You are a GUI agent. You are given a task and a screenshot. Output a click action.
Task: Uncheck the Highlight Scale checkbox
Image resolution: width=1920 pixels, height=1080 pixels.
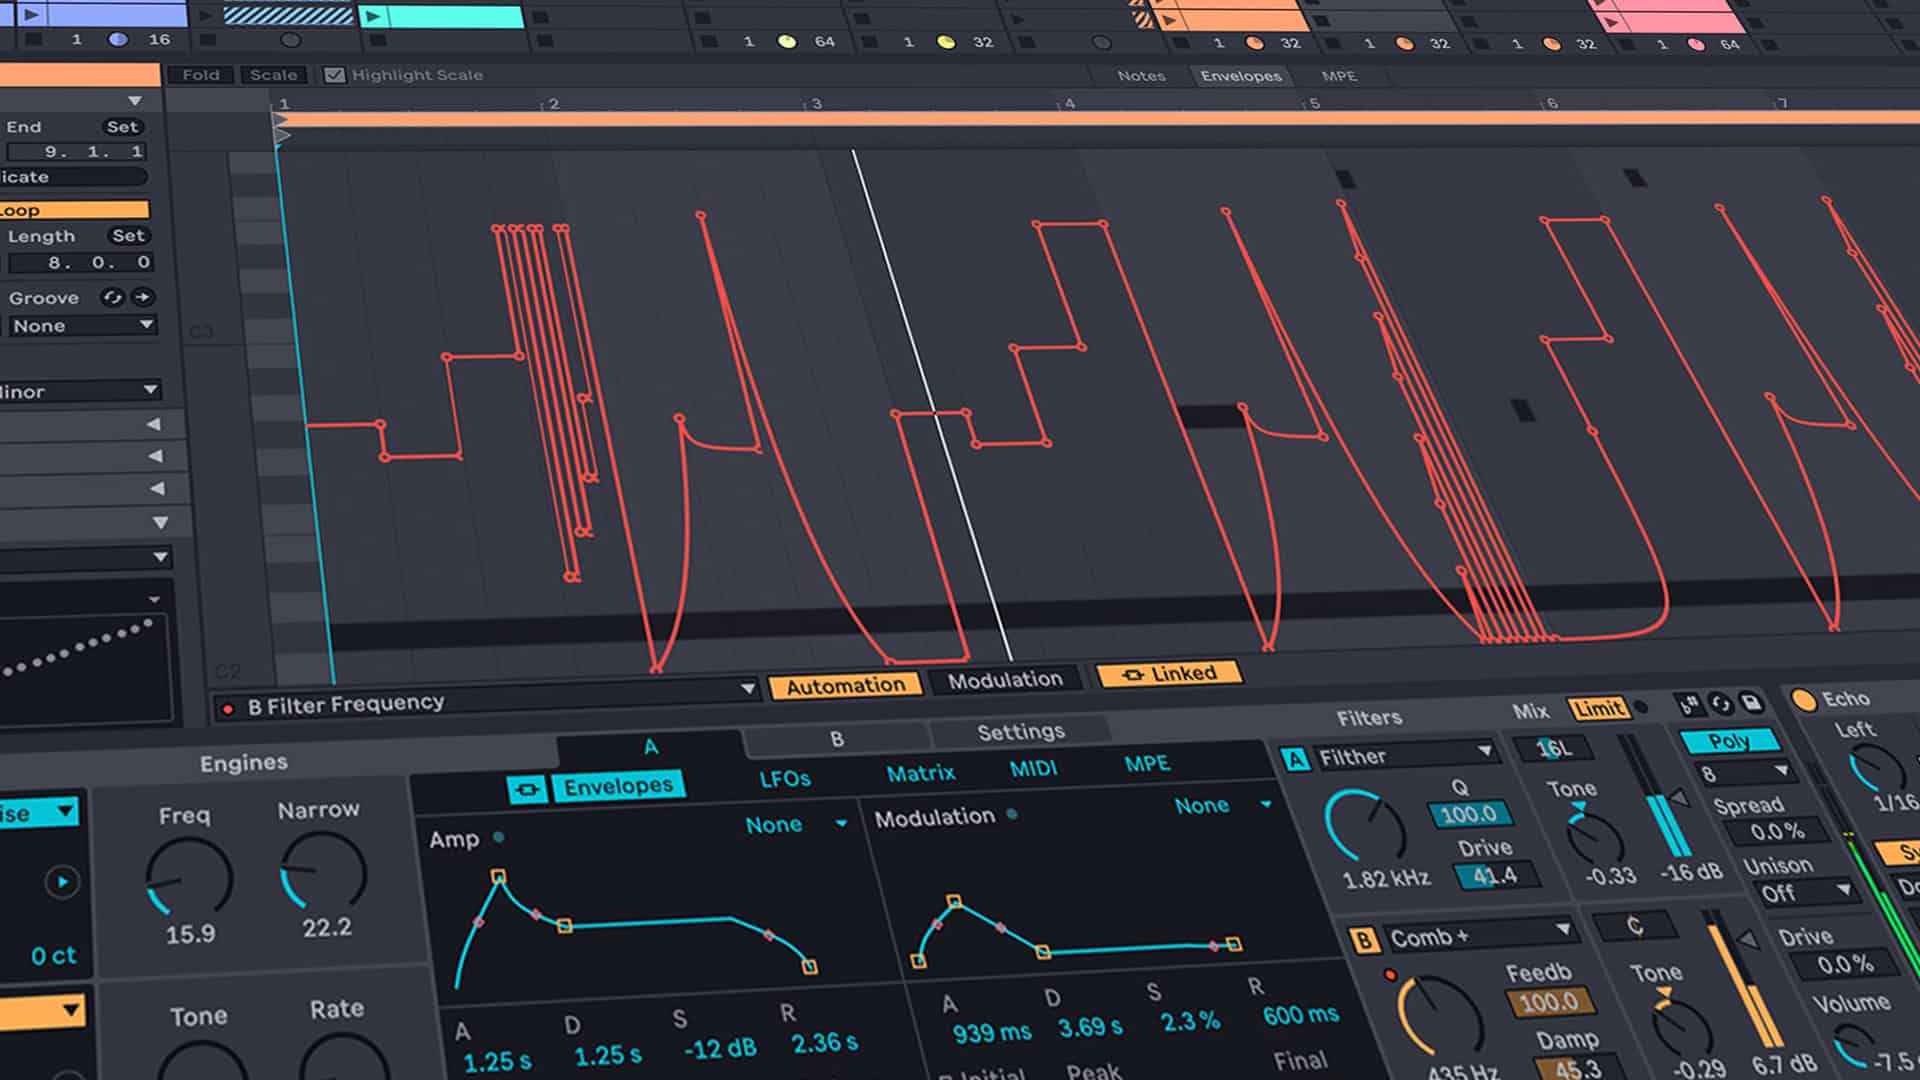point(334,75)
